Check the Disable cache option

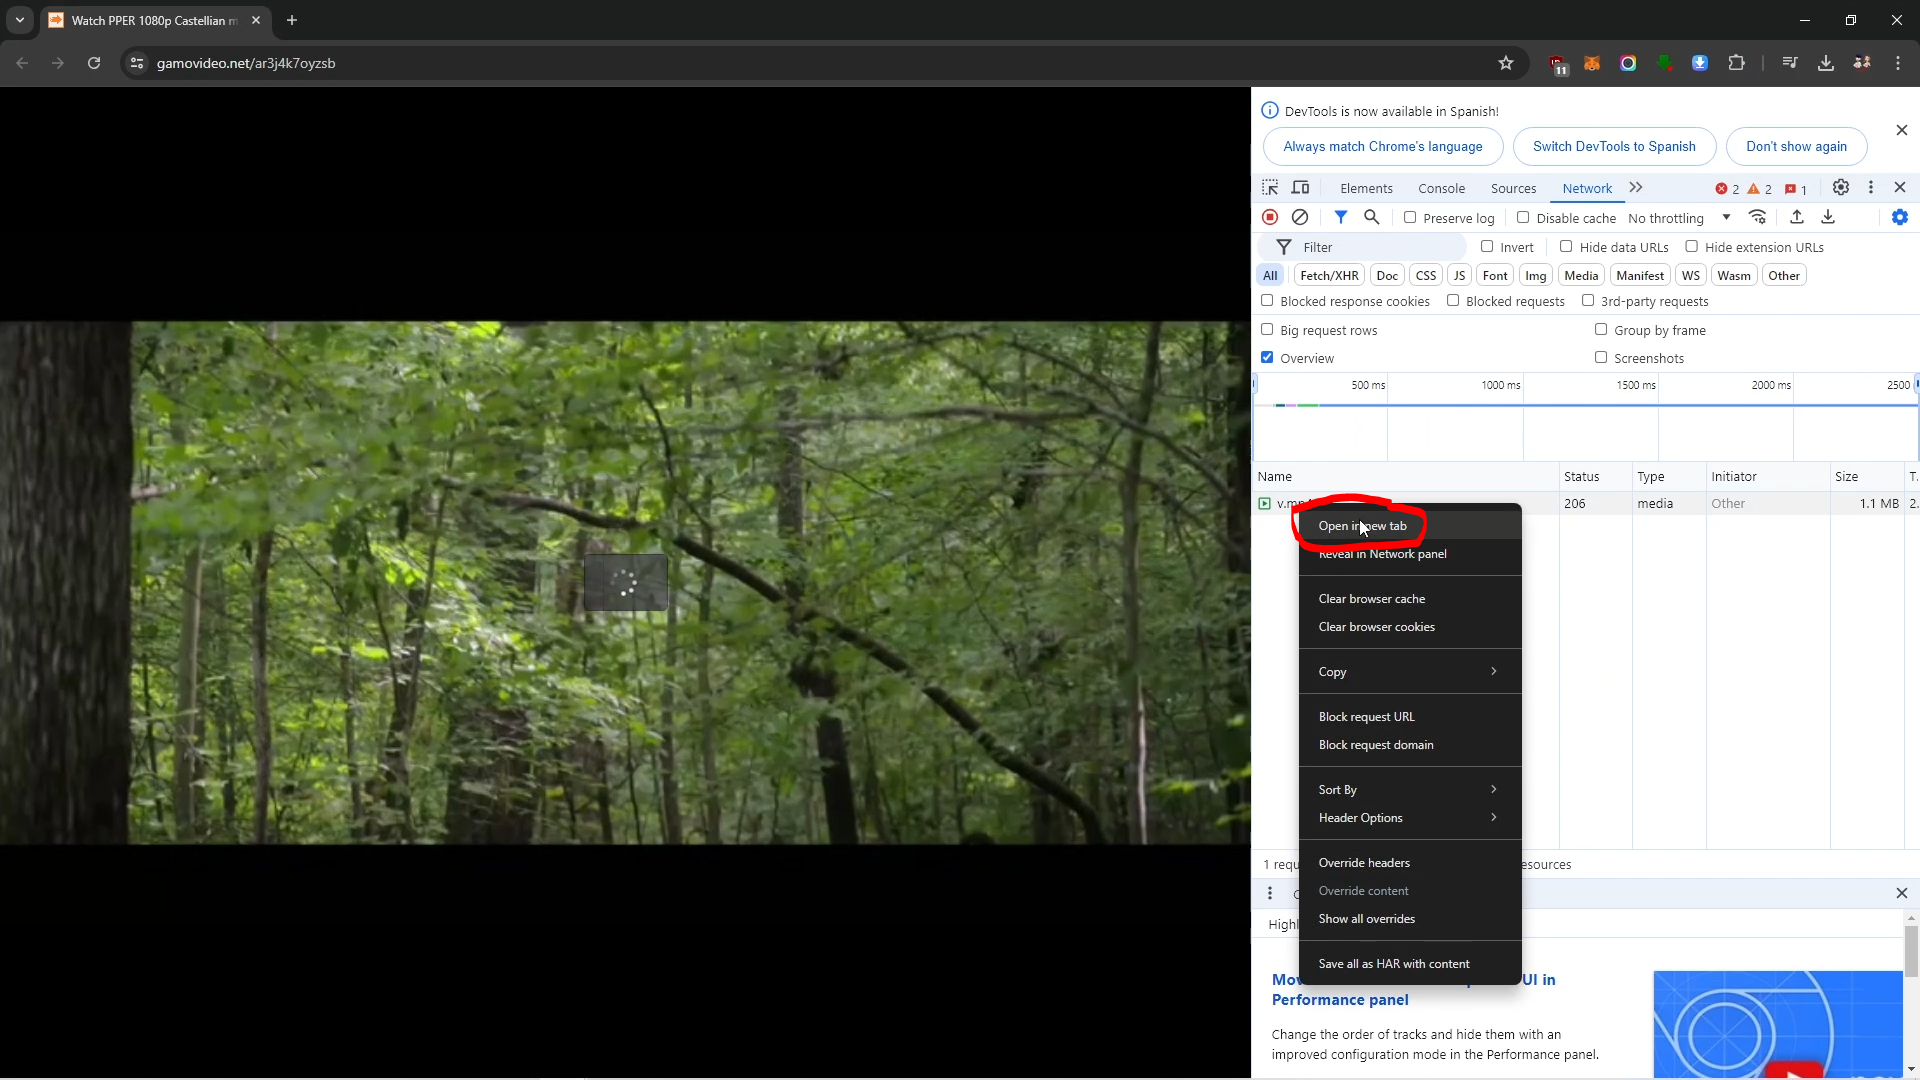pos(1523,217)
